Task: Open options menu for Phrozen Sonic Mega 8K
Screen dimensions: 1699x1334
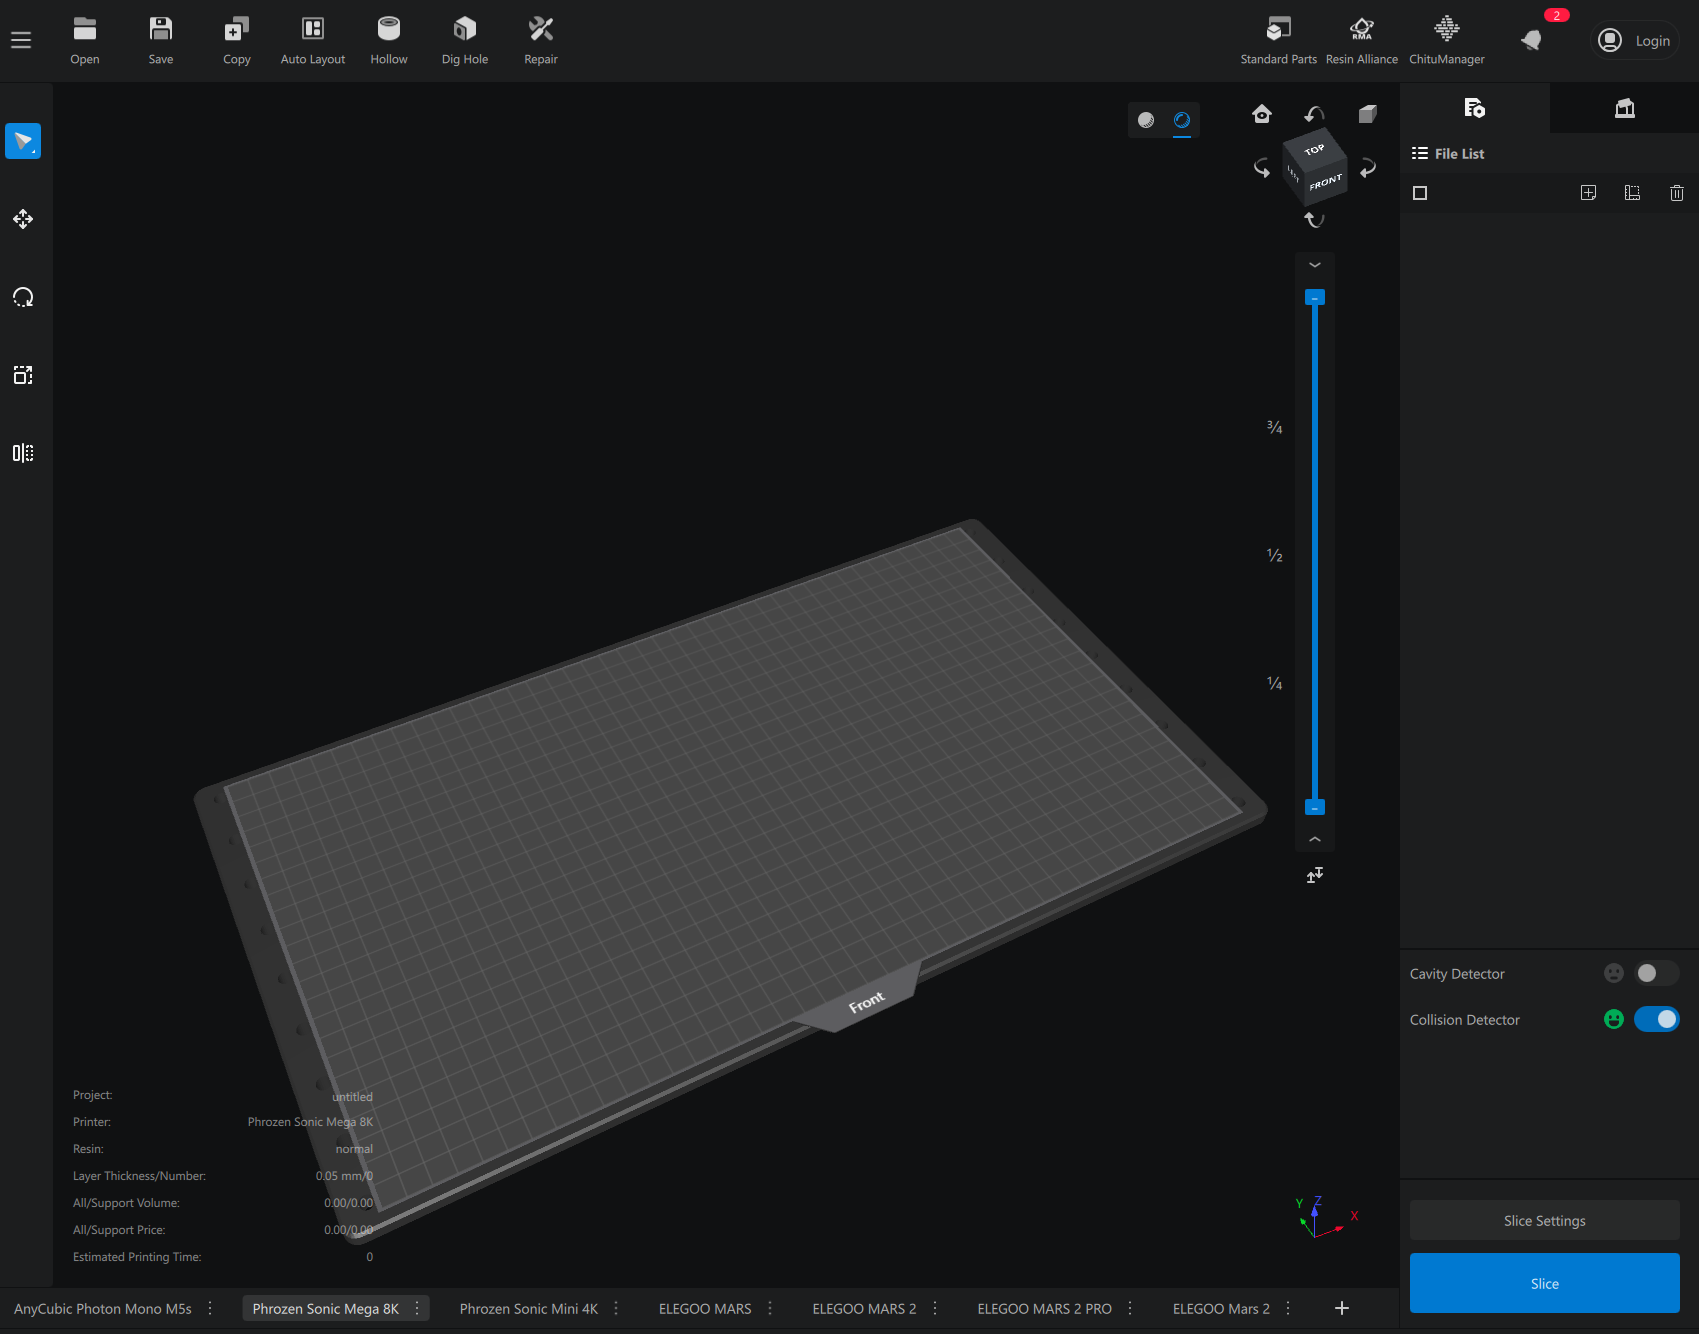Action: [x=417, y=1308]
